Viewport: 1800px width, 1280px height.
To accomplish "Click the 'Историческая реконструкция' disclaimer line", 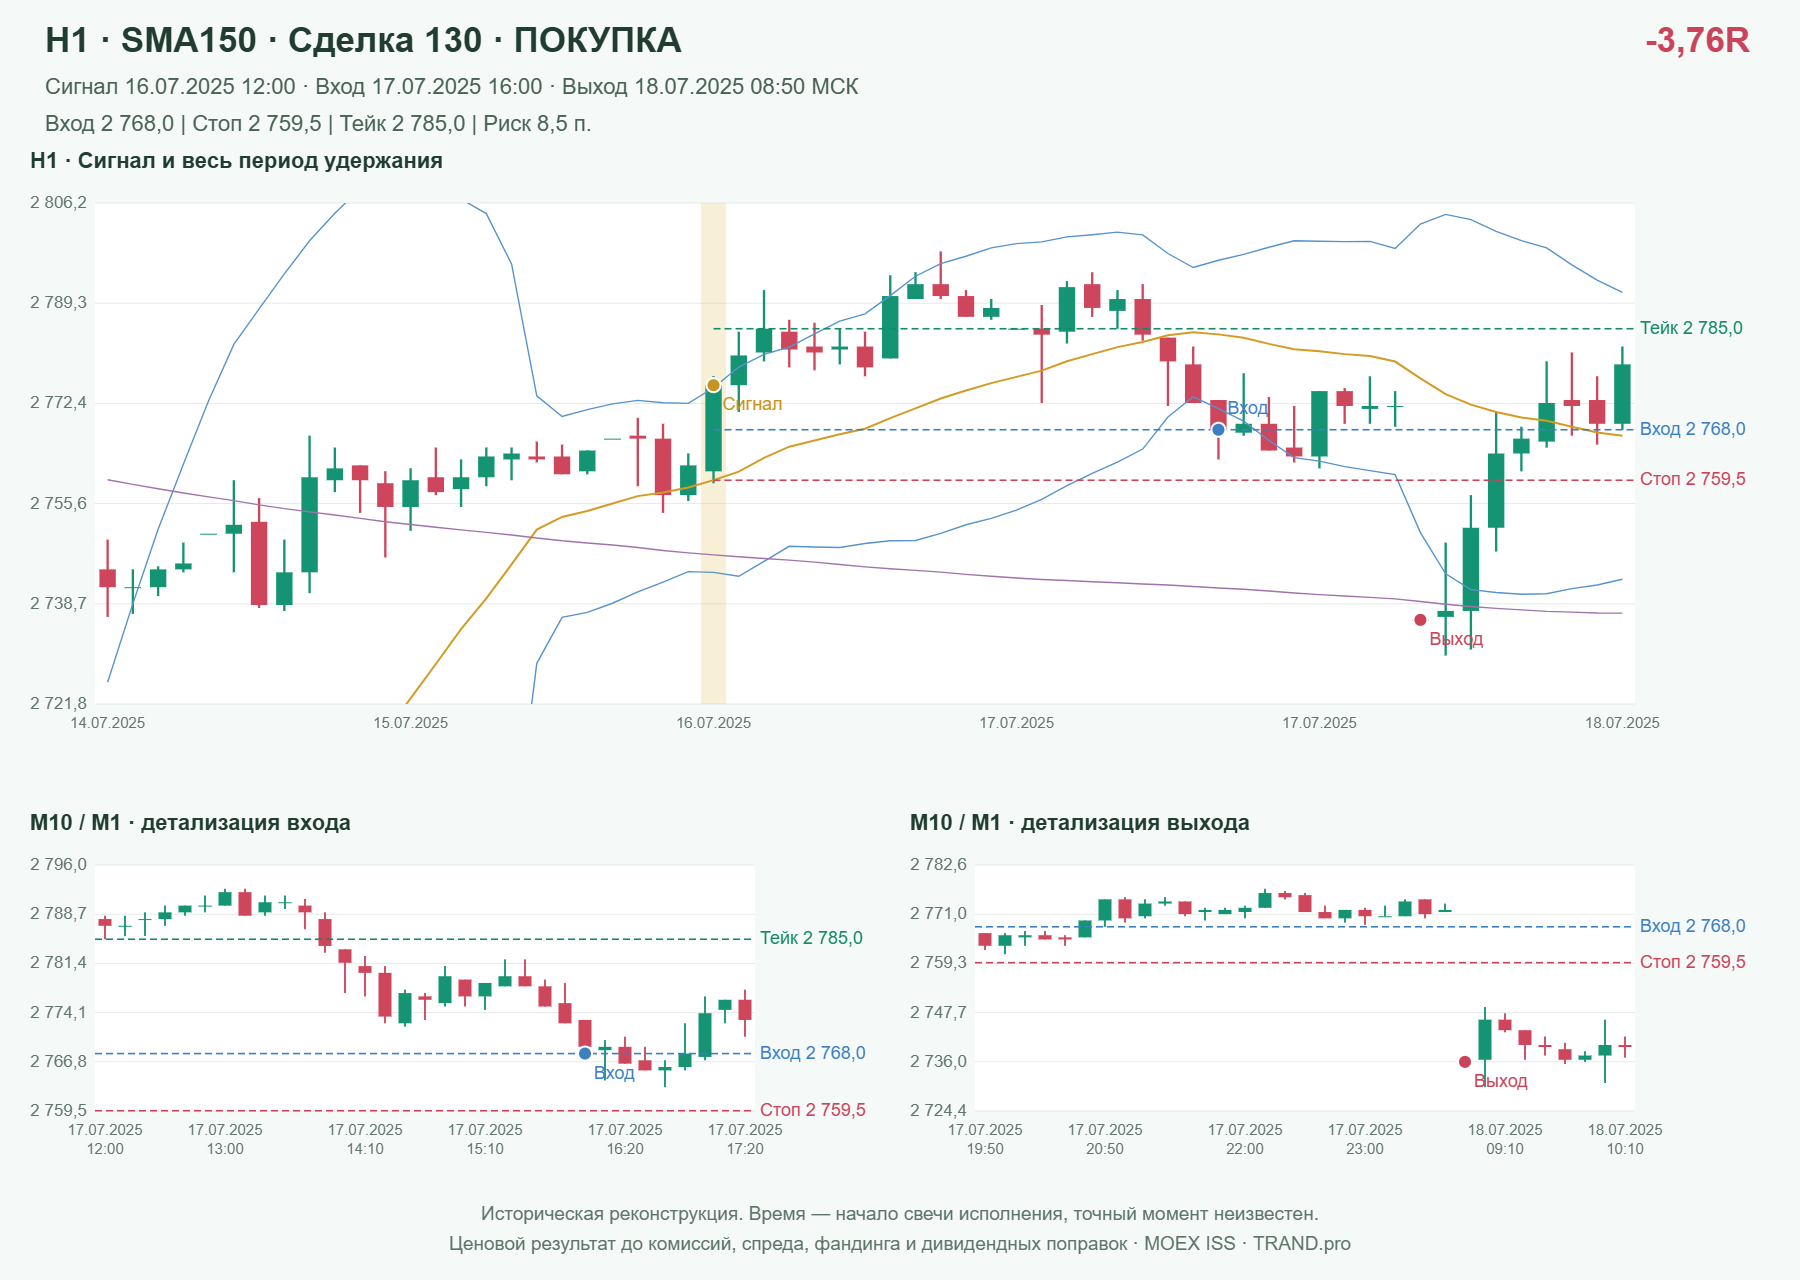I will 900,1214.
